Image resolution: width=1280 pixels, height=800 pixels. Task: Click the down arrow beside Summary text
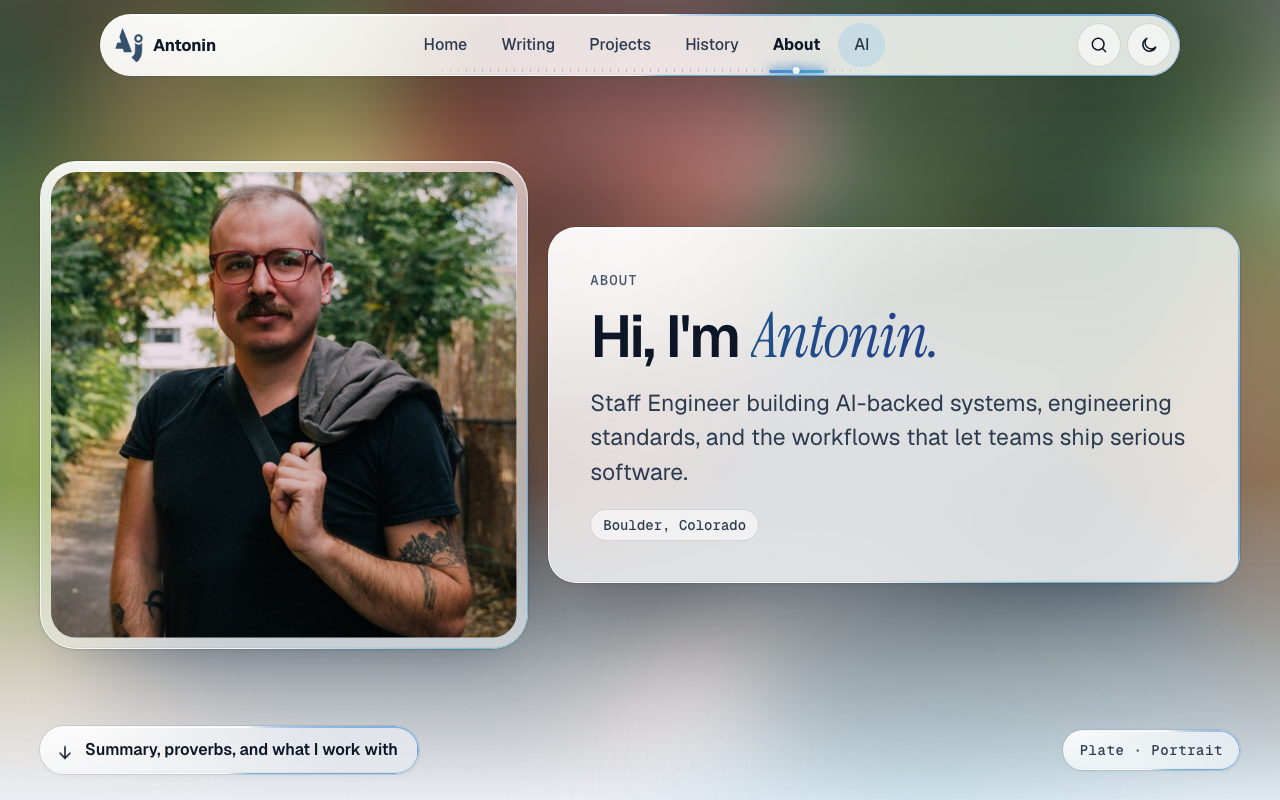point(65,751)
